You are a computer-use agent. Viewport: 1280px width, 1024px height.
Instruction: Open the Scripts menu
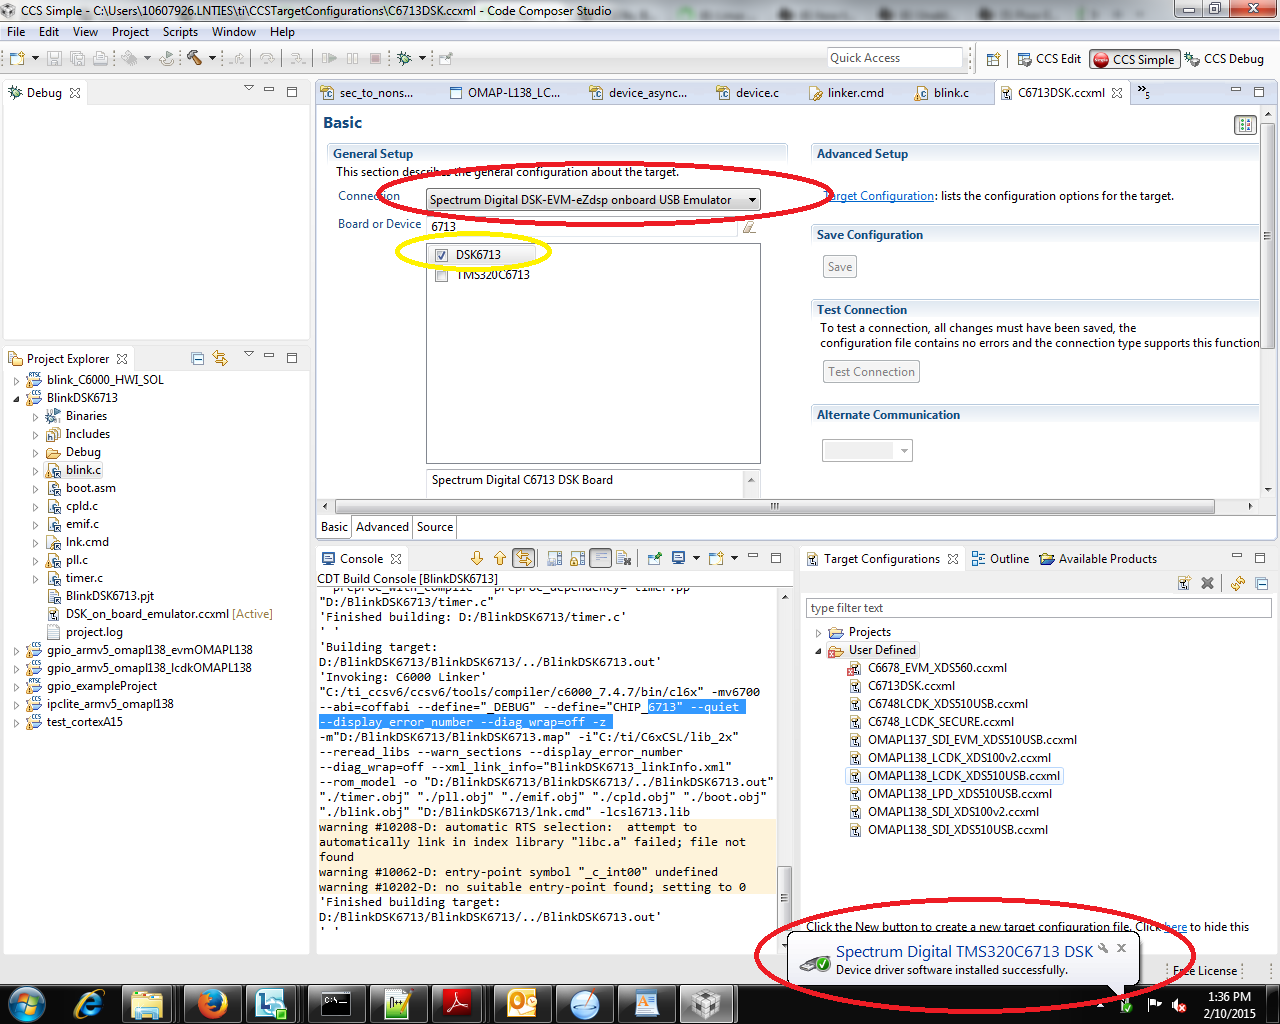click(180, 32)
